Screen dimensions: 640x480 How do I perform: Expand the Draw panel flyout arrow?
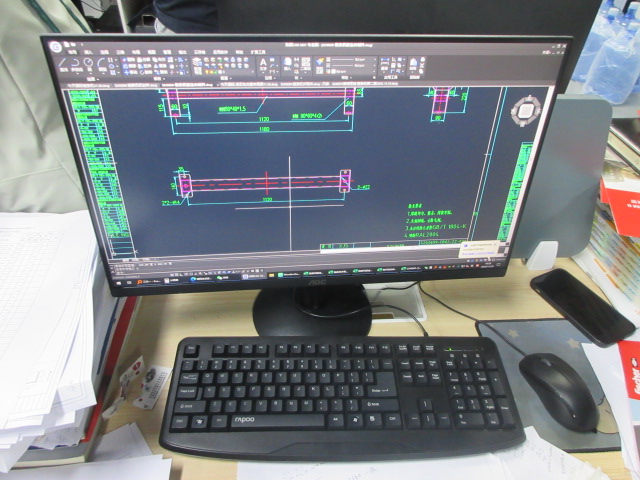click(99, 79)
